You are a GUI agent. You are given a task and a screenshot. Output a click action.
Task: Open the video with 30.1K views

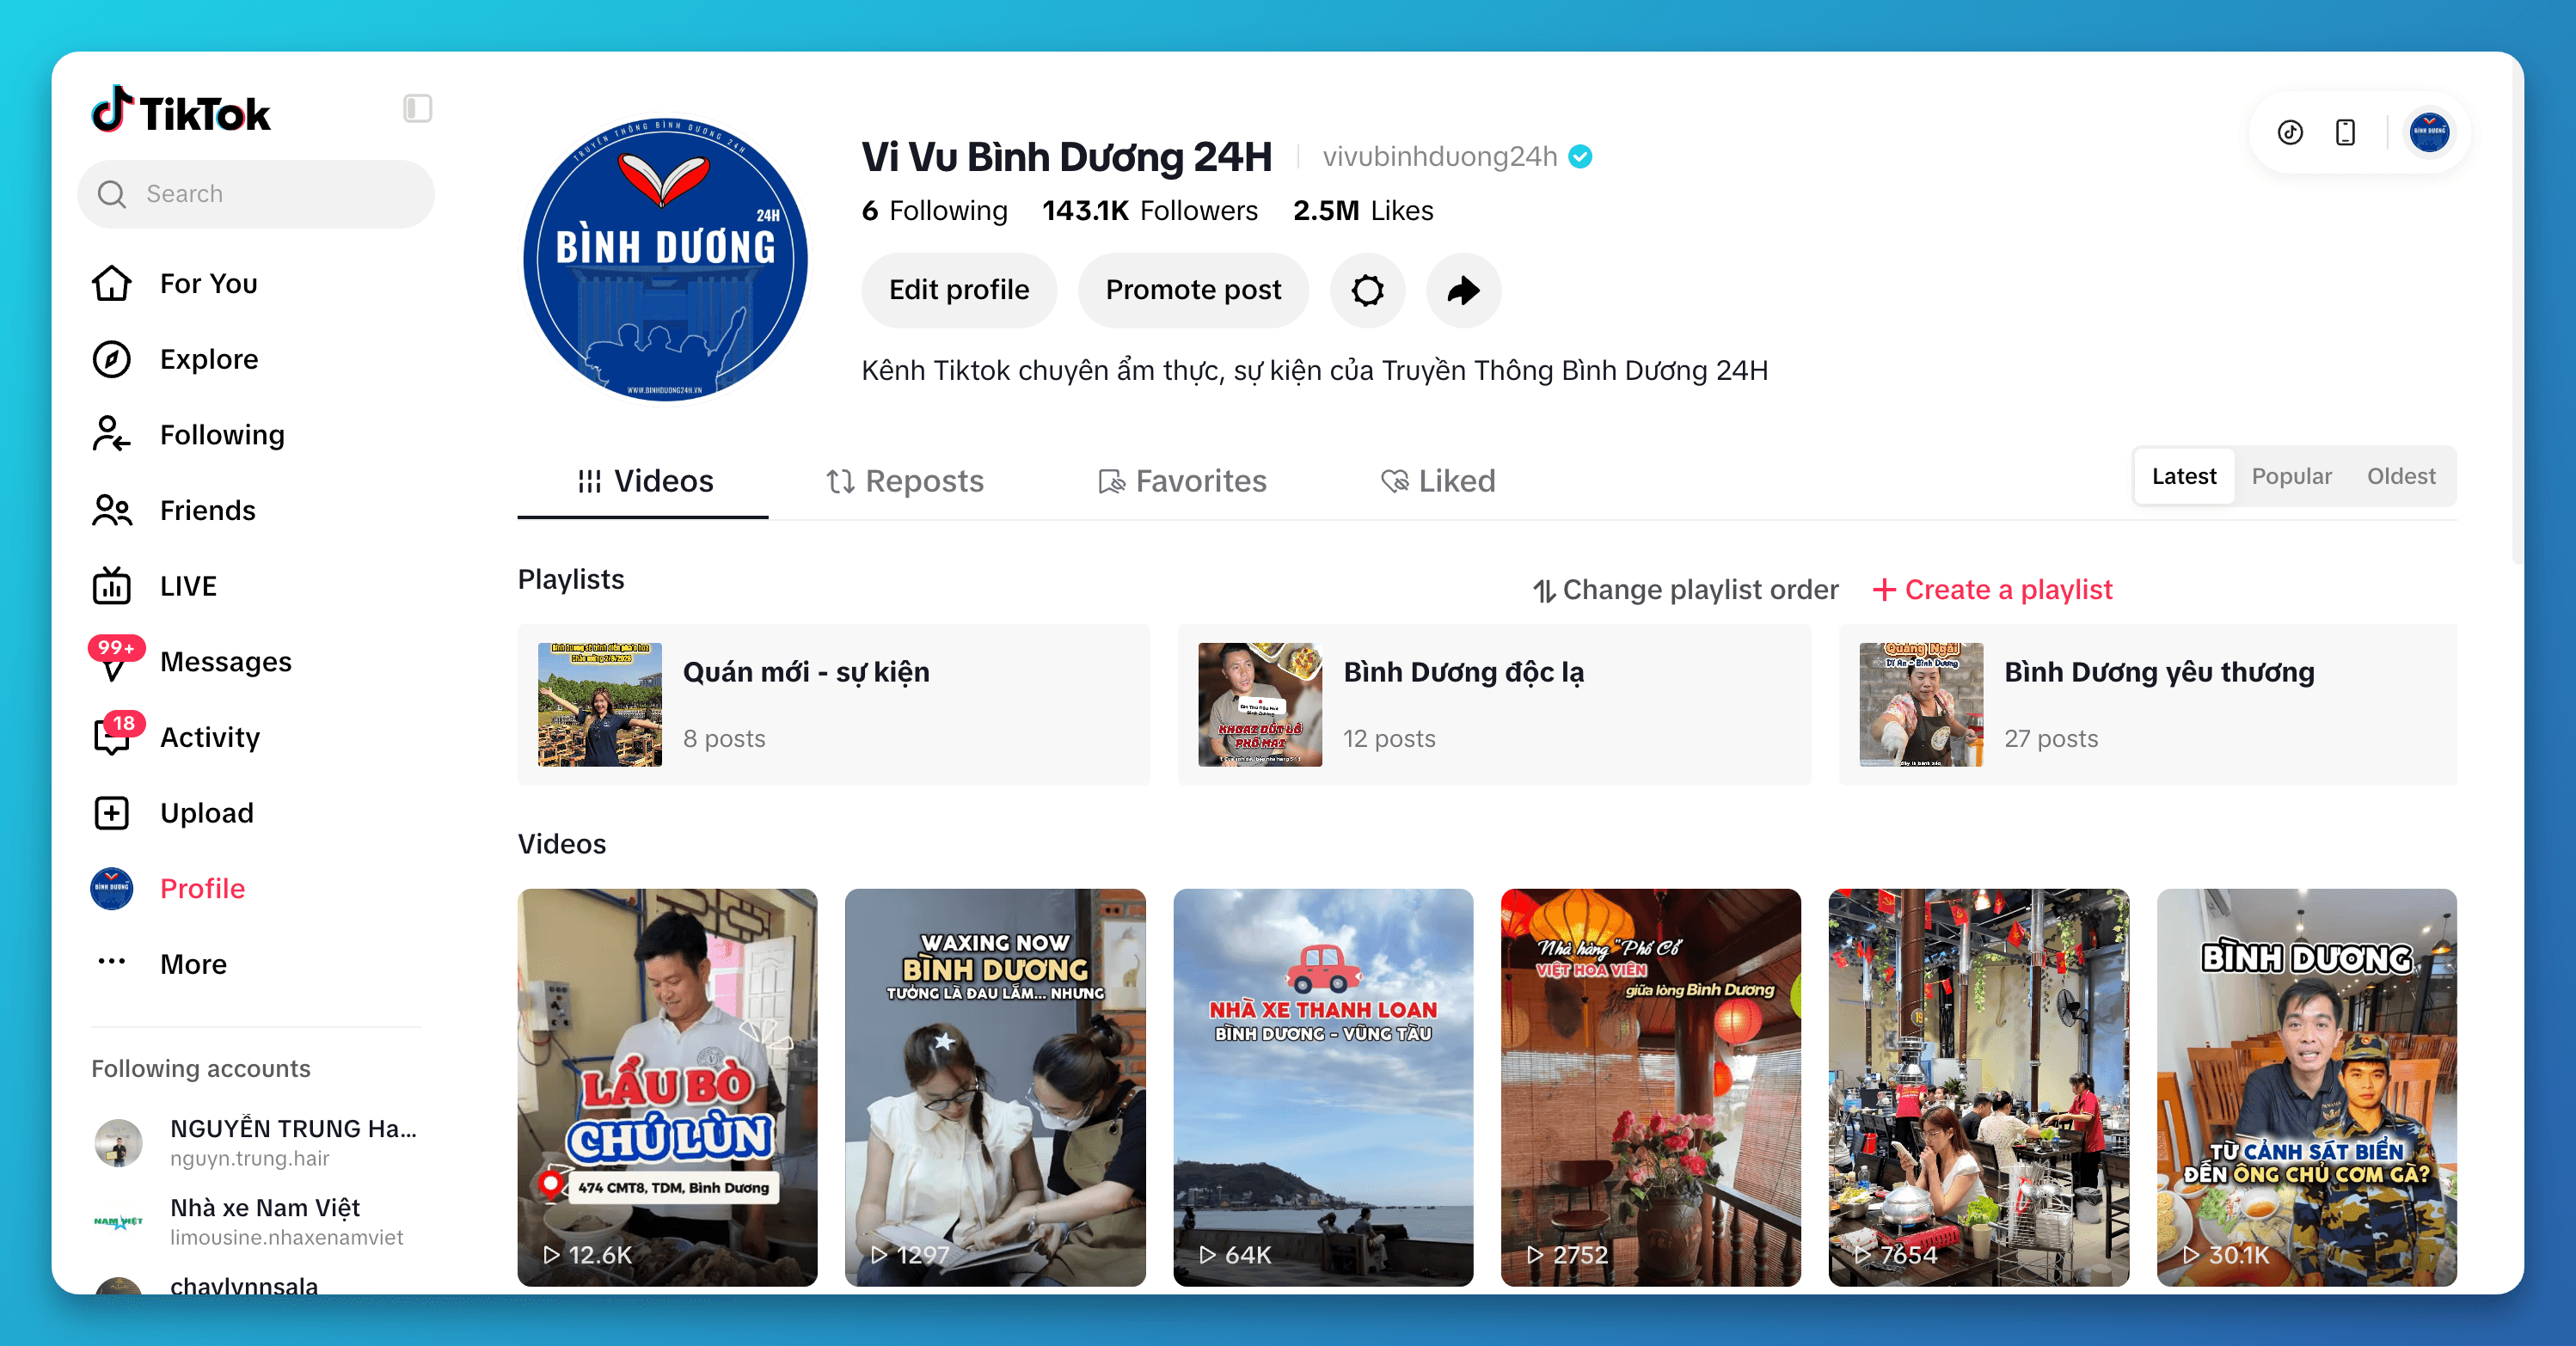[x=2307, y=1087]
